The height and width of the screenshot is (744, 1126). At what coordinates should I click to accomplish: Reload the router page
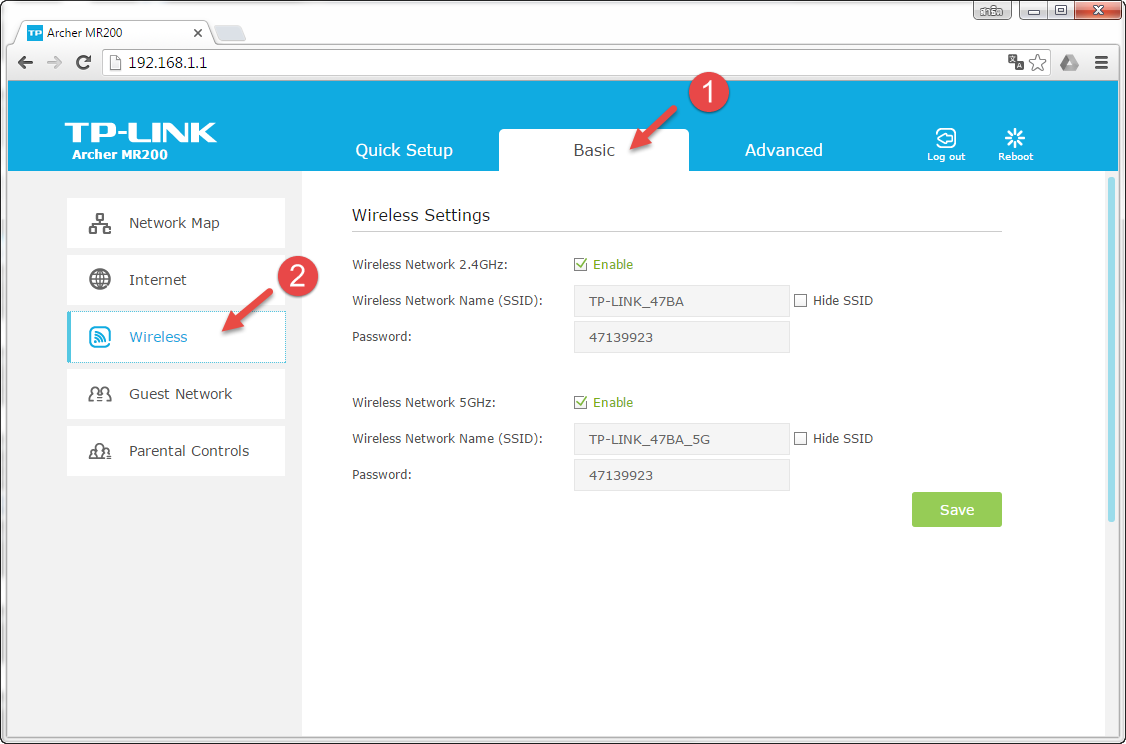click(83, 62)
